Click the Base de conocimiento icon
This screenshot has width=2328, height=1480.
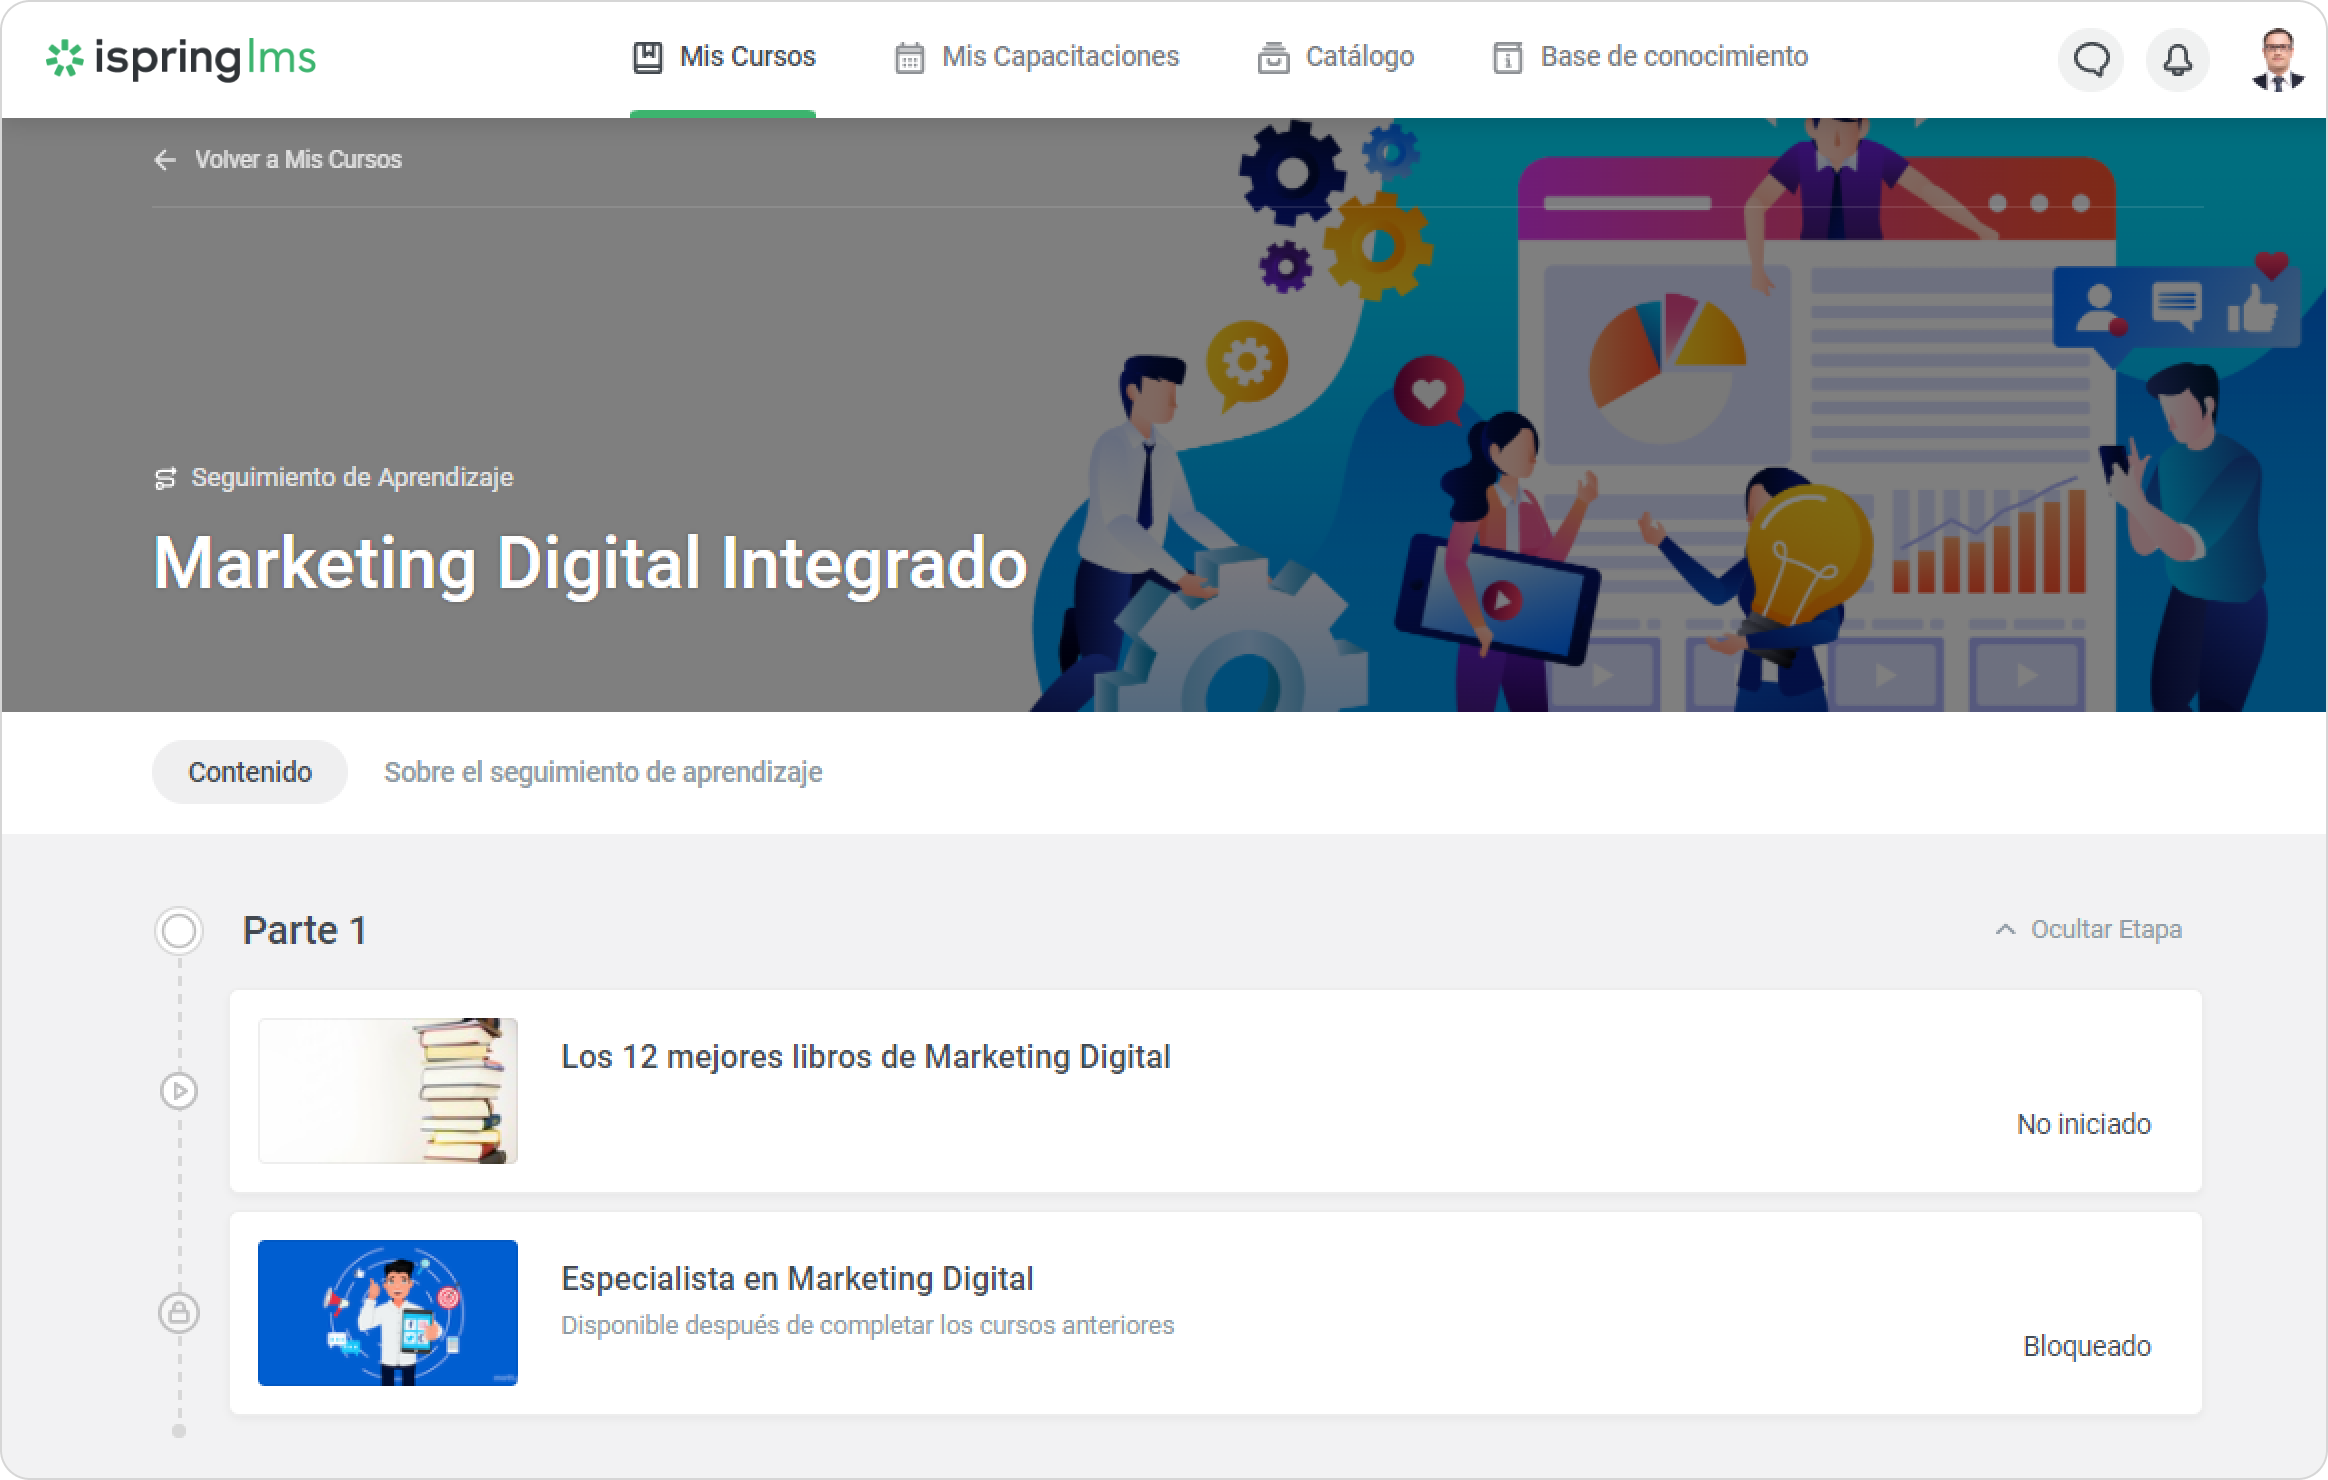click(x=1507, y=58)
